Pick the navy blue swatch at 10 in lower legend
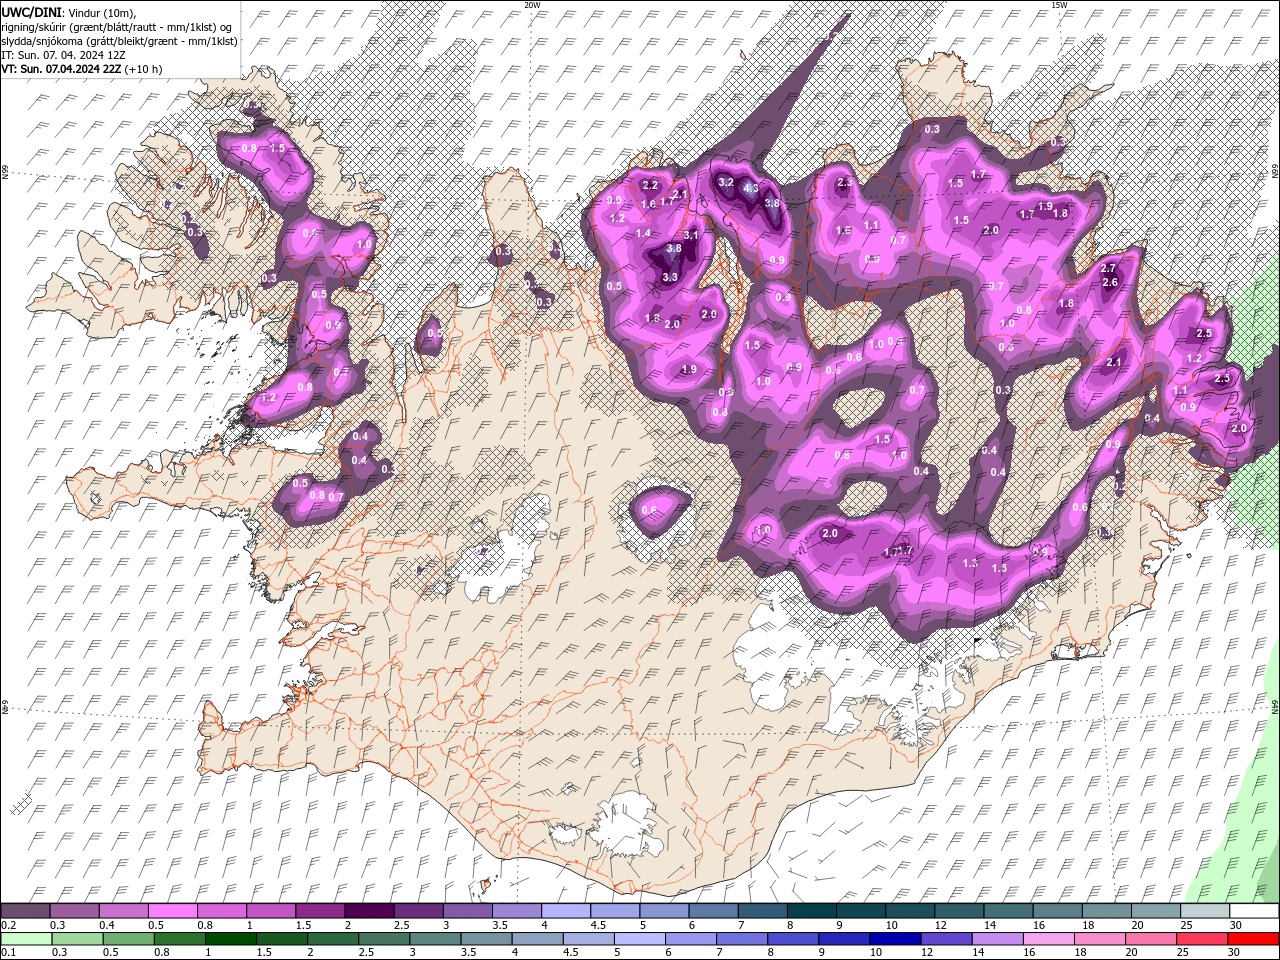Viewport: 1280px width, 960px height. (x=895, y=939)
